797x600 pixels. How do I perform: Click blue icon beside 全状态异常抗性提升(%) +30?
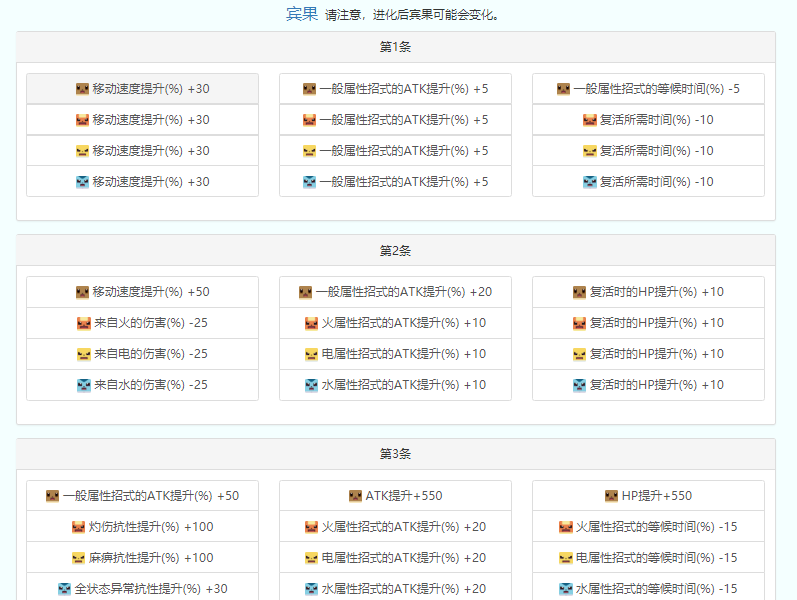click(x=65, y=589)
